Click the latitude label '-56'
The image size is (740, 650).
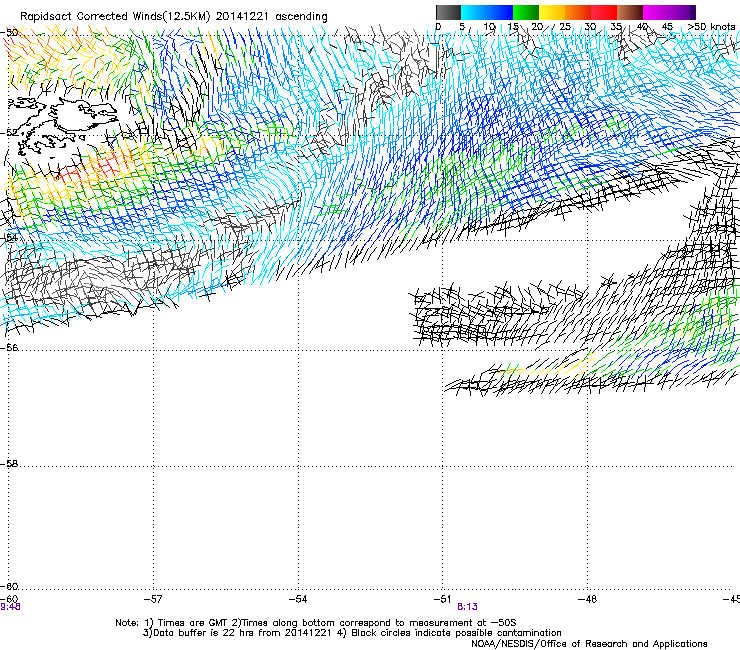pyautogui.click(x=9, y=347)
